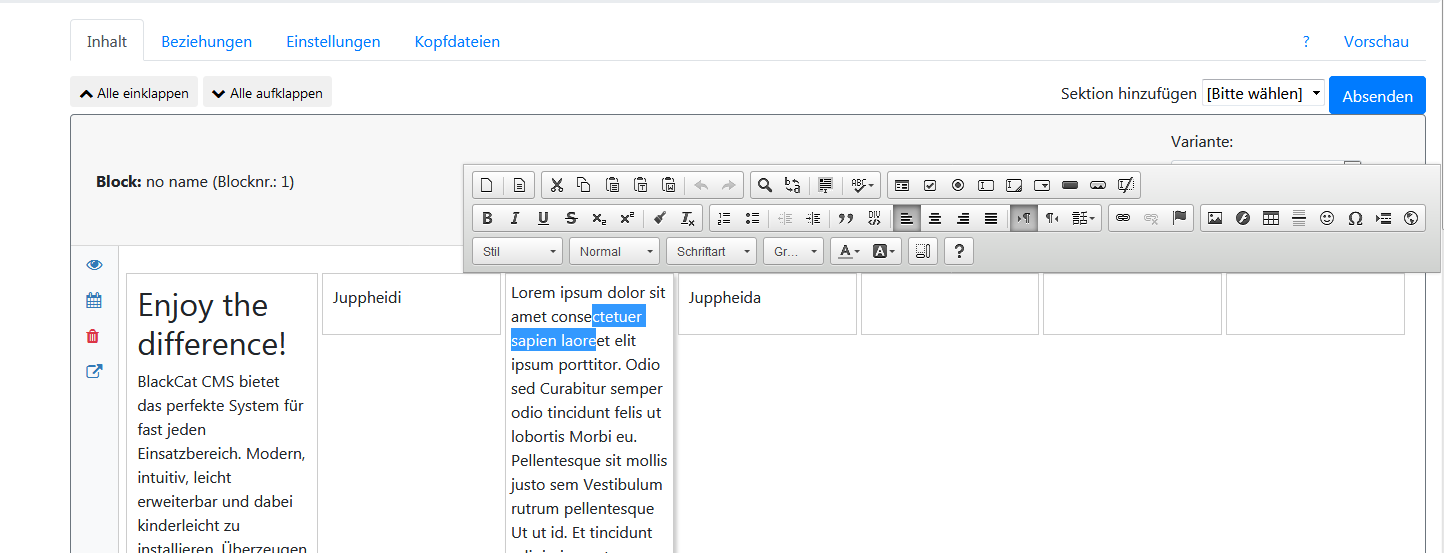Screen dimensions: 1444x553
Task: Click the external link icon in sidebar
Action: [x=94, y=372]
